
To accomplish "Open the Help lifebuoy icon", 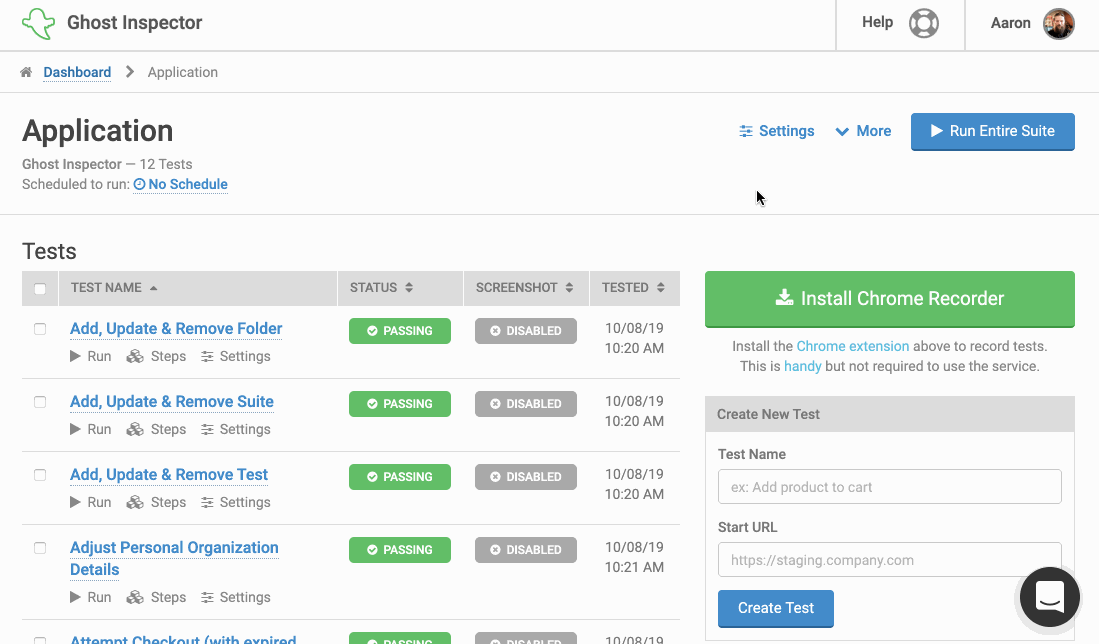I will click(x=923, y=23).
